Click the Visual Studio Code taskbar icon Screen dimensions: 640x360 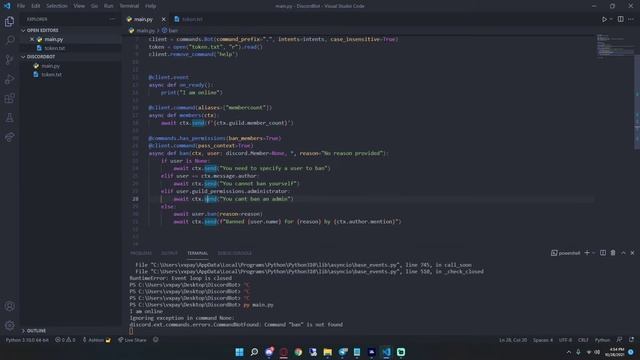coord(386,352)
